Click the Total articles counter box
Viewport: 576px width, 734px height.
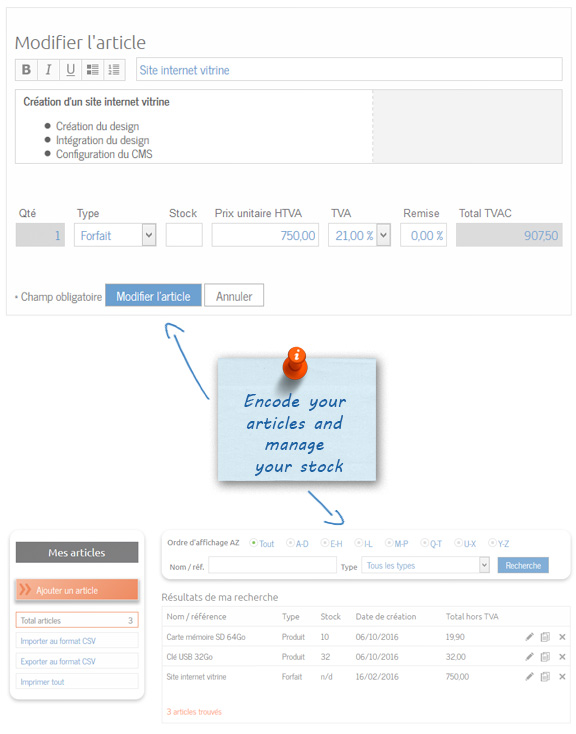point(77,620)
